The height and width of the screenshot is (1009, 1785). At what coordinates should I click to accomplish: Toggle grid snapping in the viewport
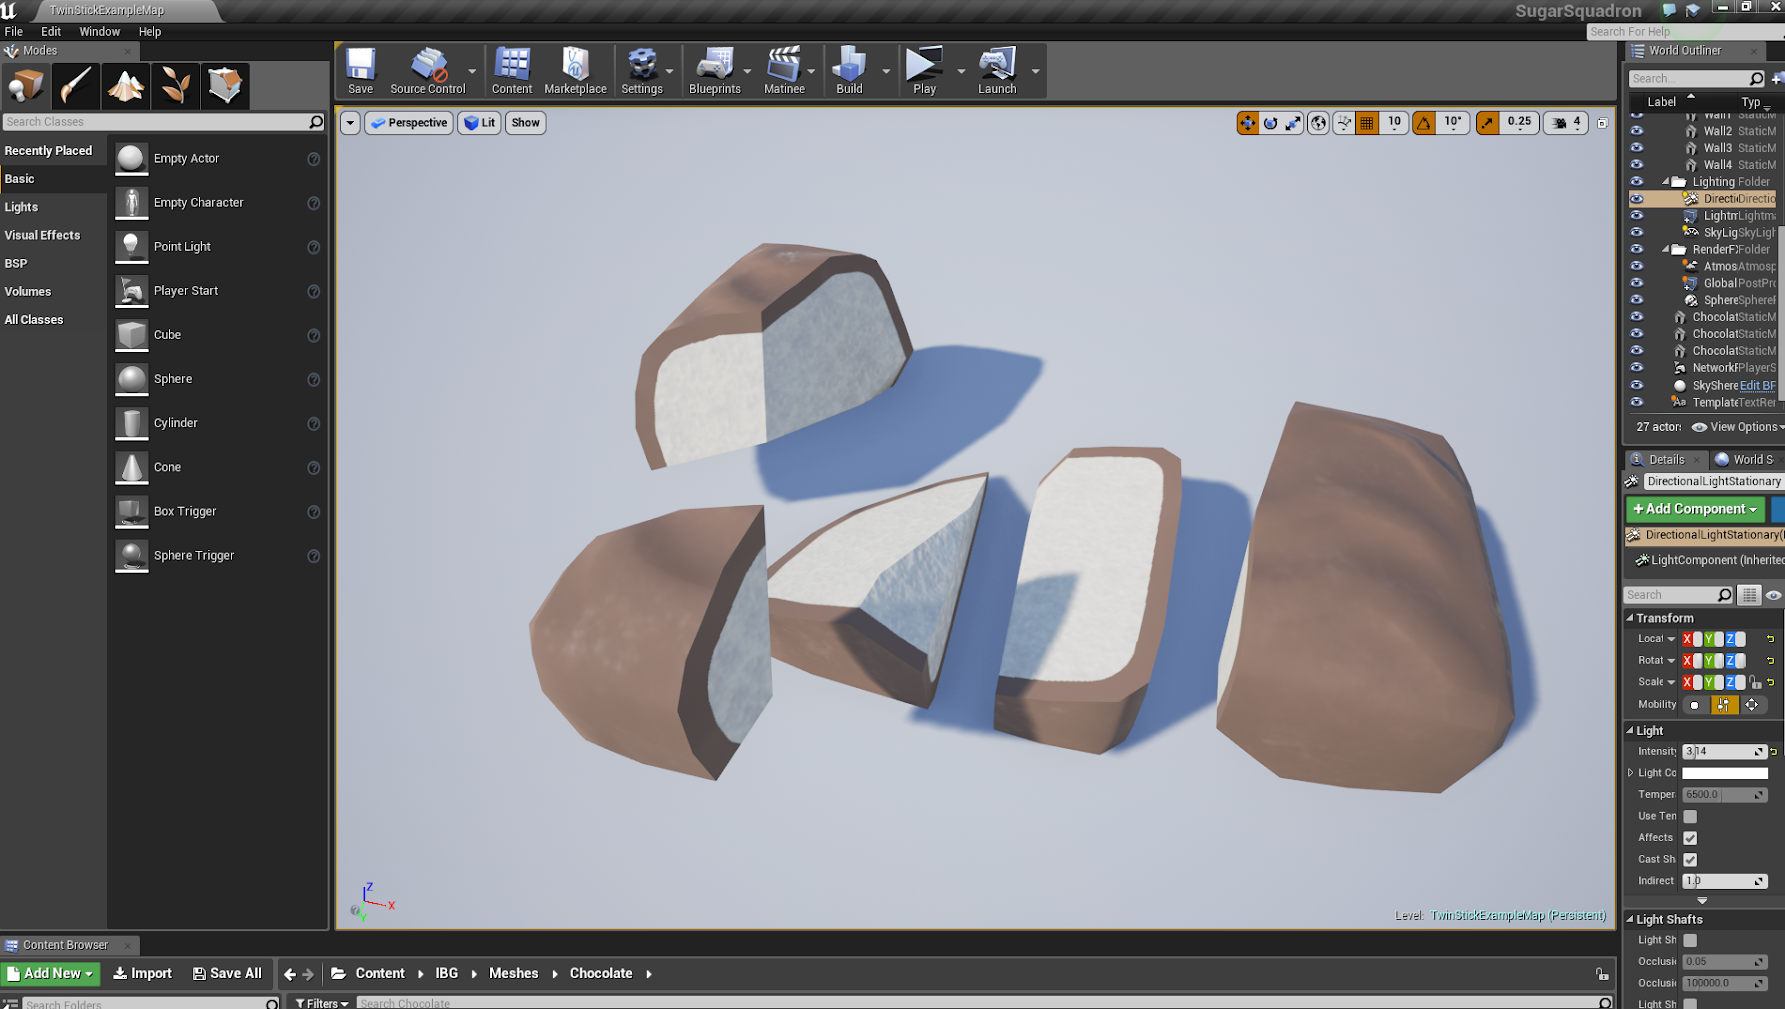(x=1367, y=123)
